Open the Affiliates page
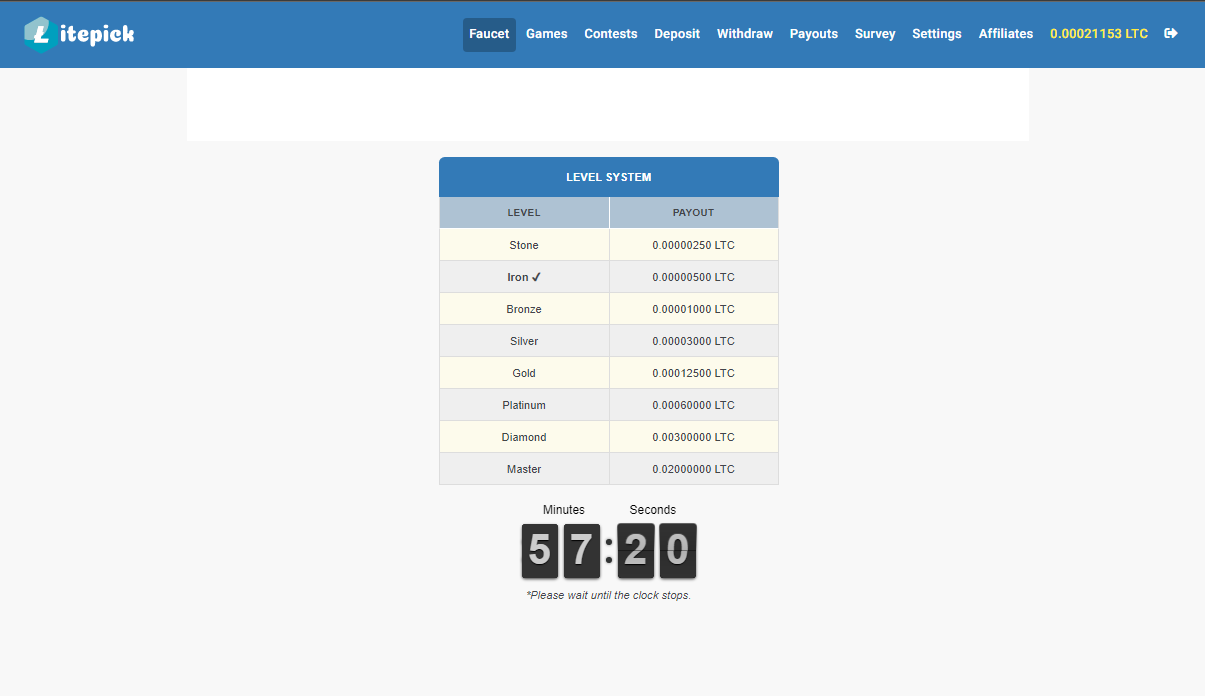The width and height of the screenshot is (1205, 696). coord(1006,34)
